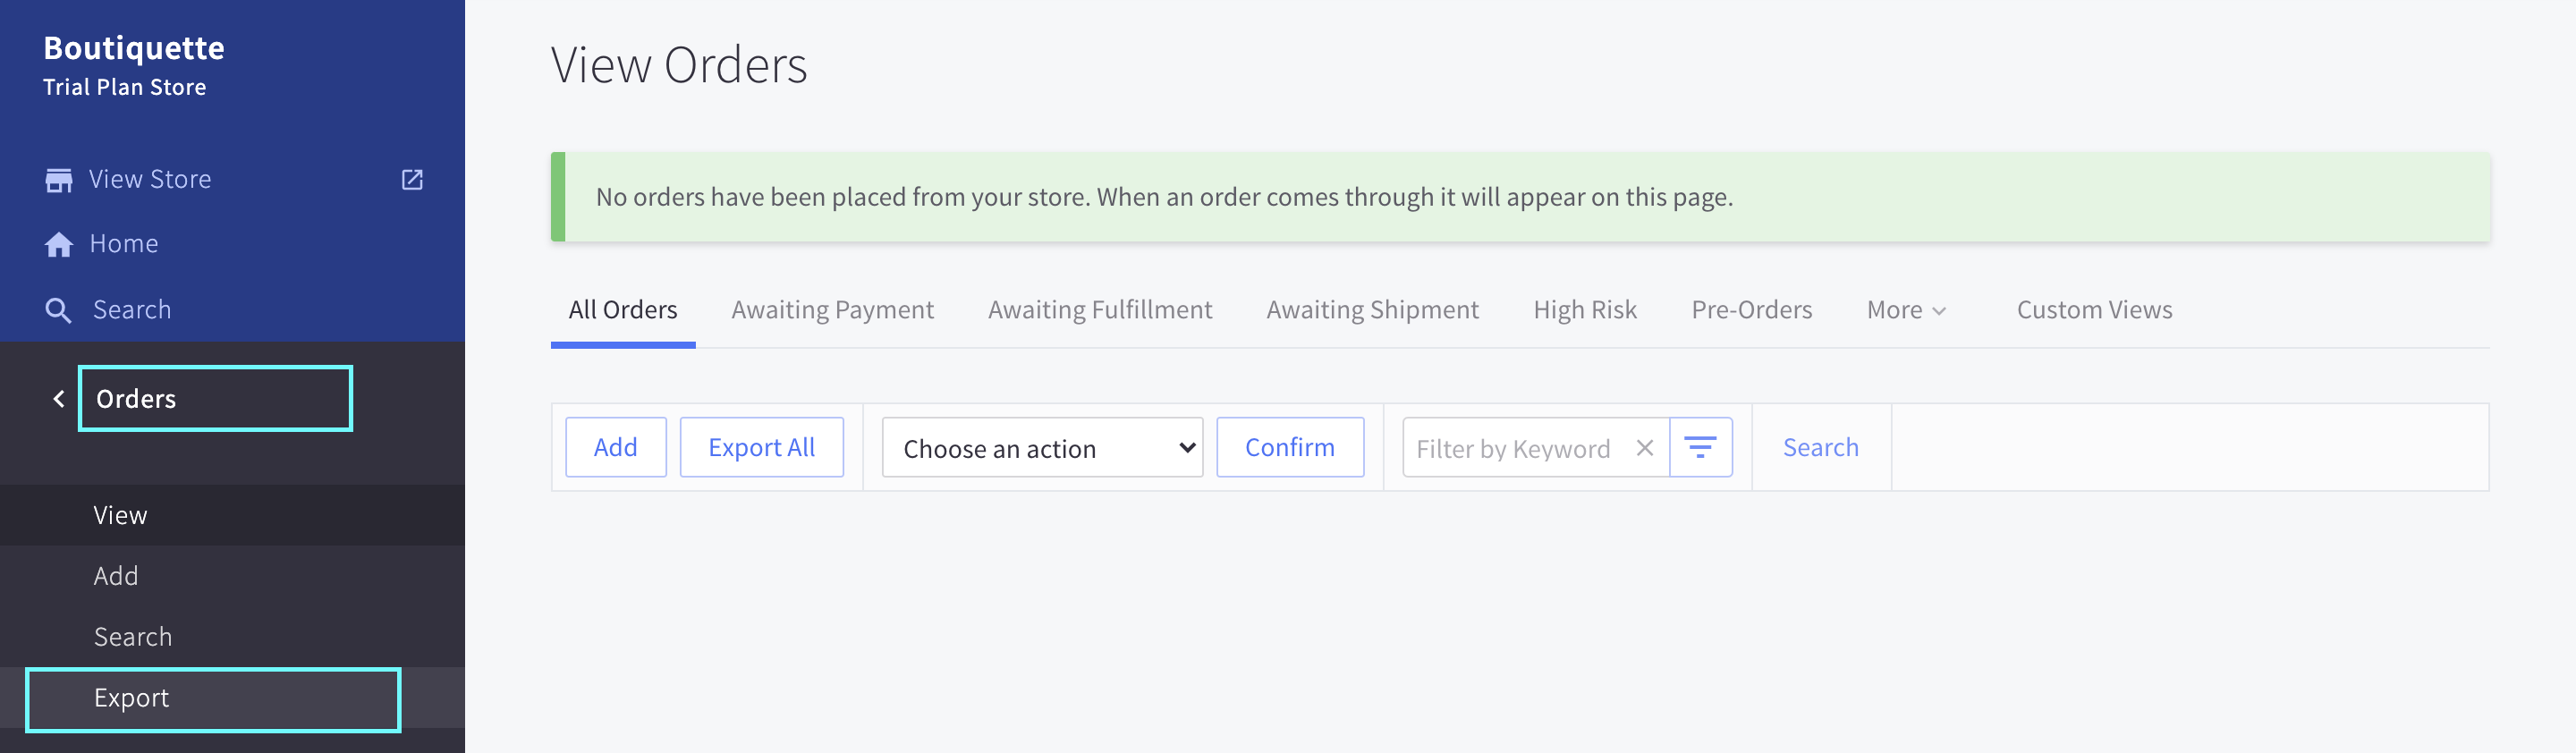
Task: Switch to Awaiting Fulfillment tab
Action: 1099,310
